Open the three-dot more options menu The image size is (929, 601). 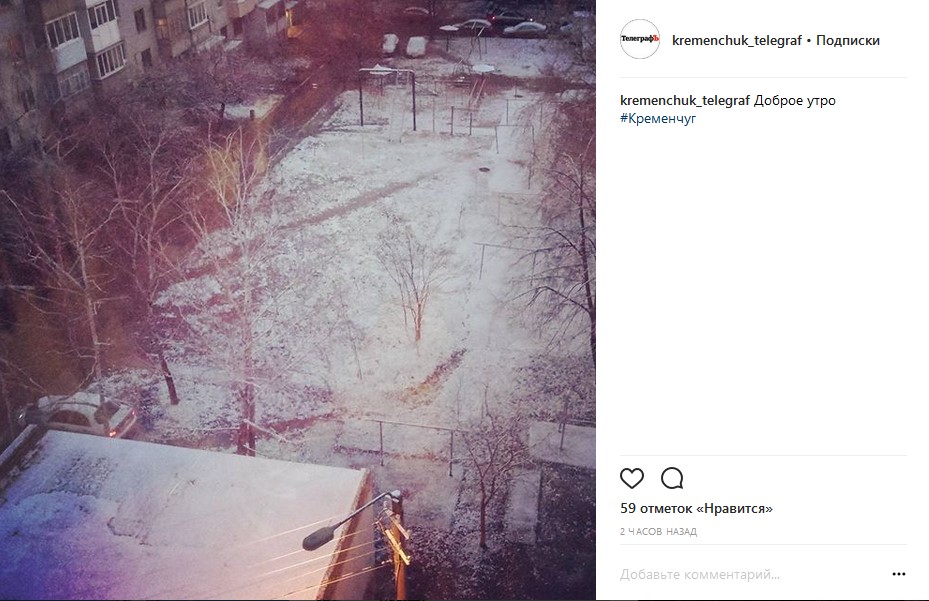tap(899, 574)
